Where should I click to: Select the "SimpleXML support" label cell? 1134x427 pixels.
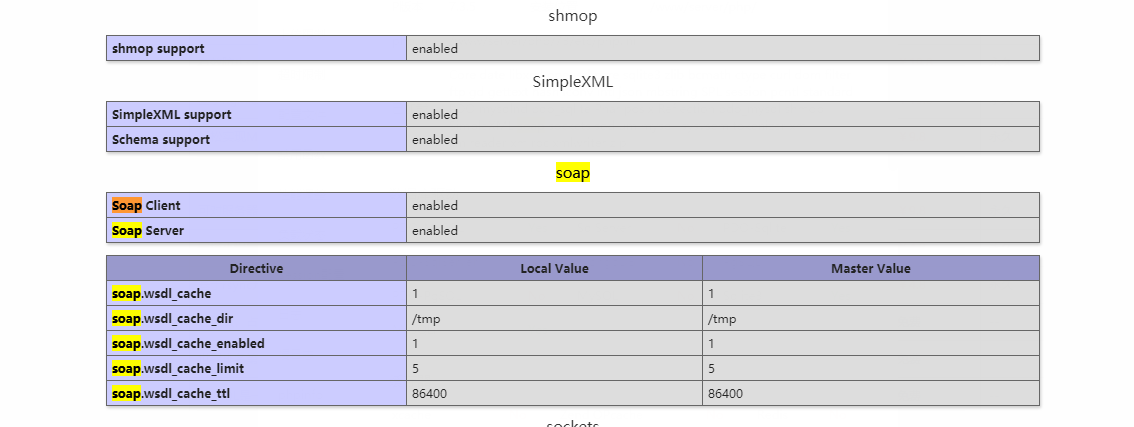click(257, 114)
